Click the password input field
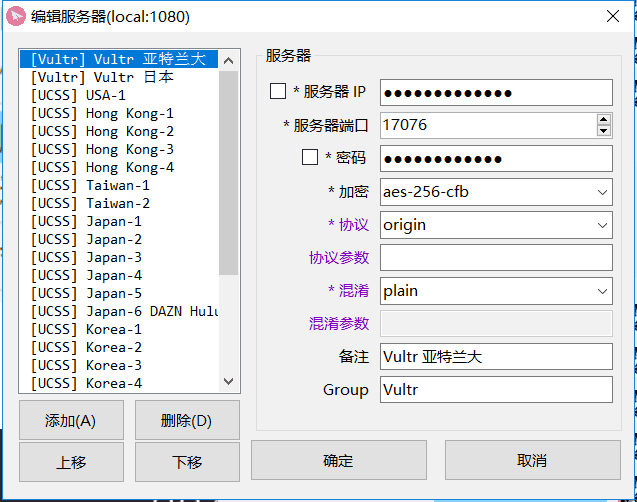Screen dimensions: 637x502 (x=496, y=158)
